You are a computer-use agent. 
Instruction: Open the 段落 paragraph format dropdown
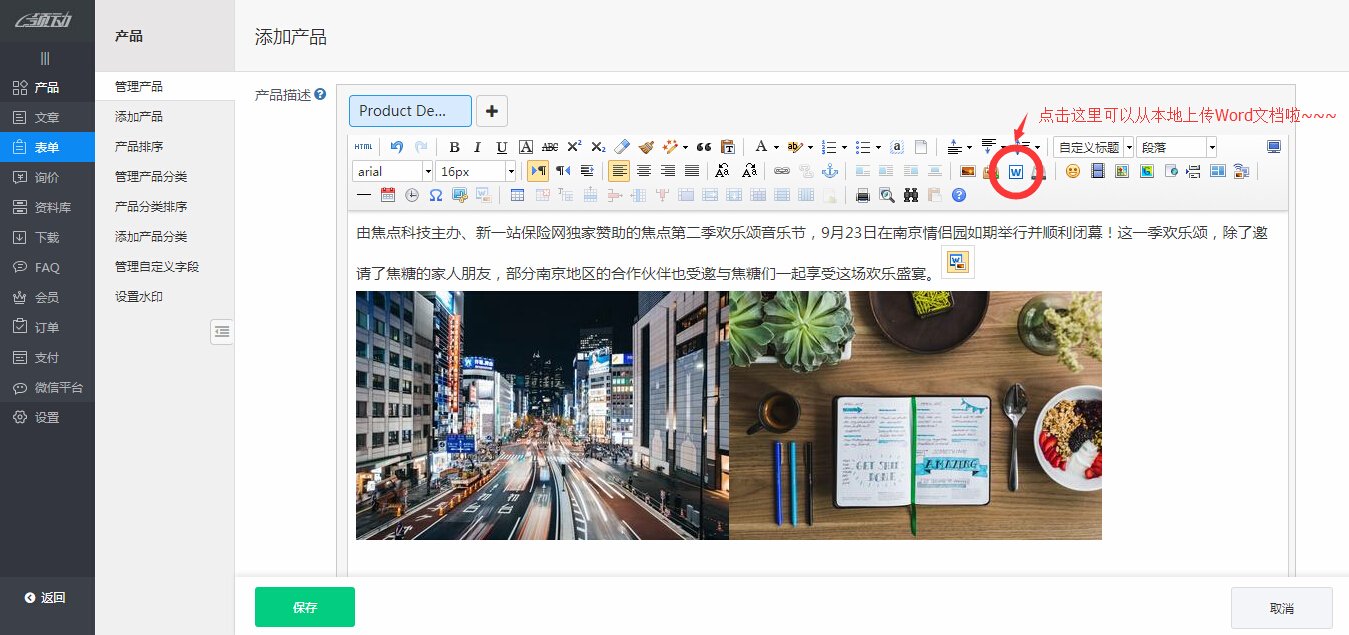[1175, 146]
